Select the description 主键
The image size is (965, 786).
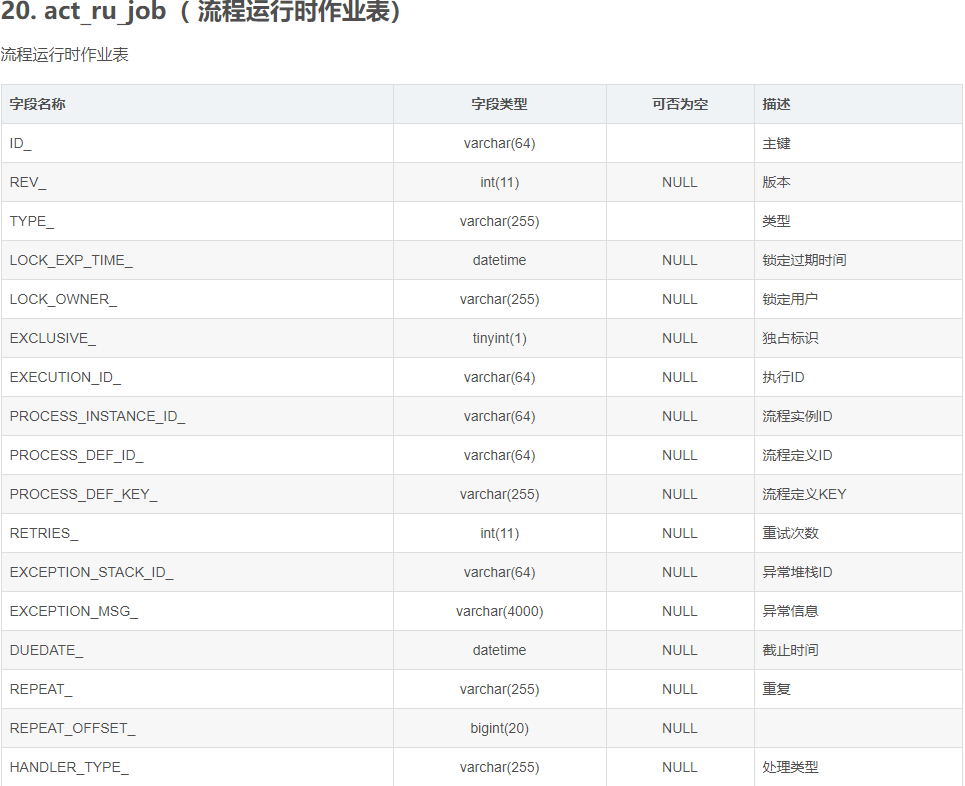776,143
